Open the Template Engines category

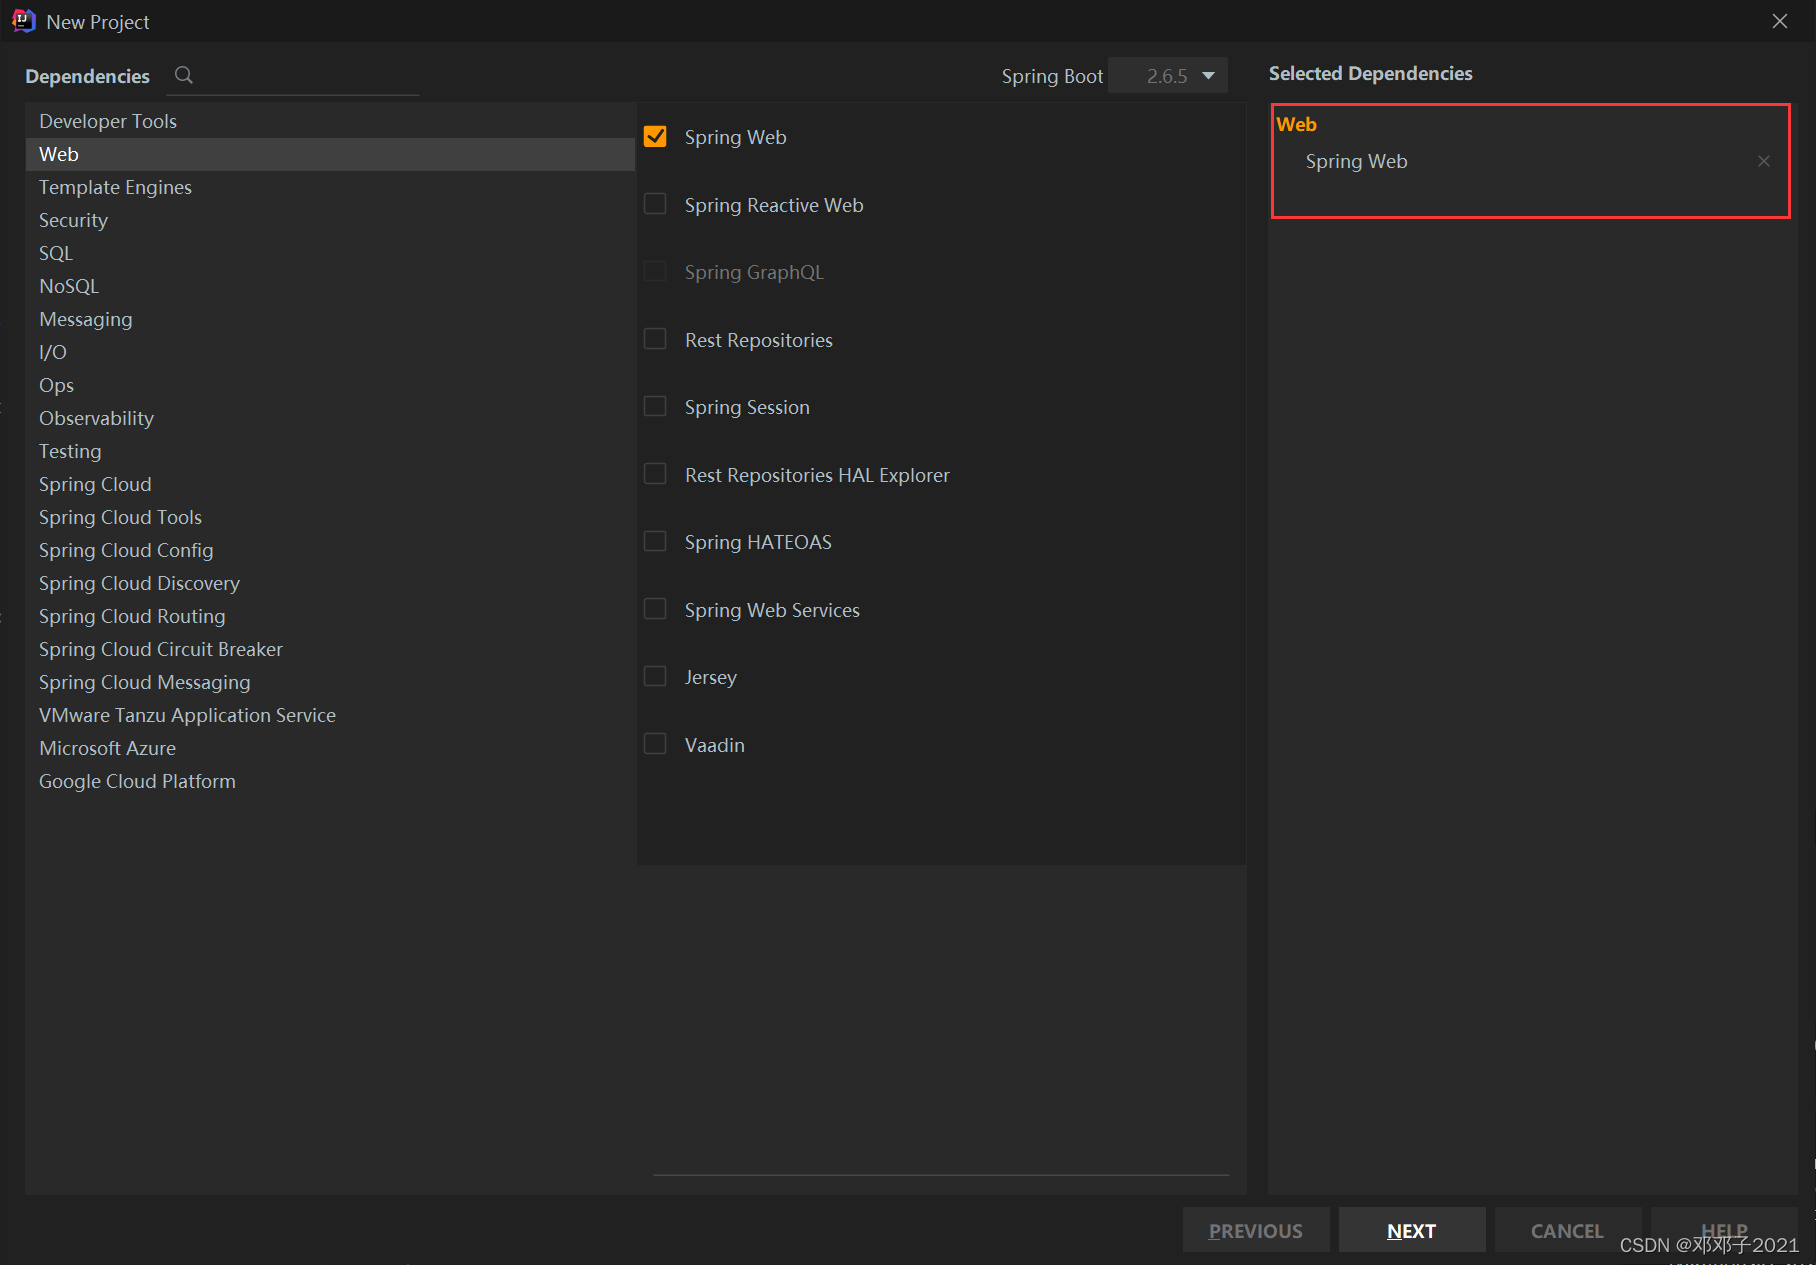[x=330, y=187]
